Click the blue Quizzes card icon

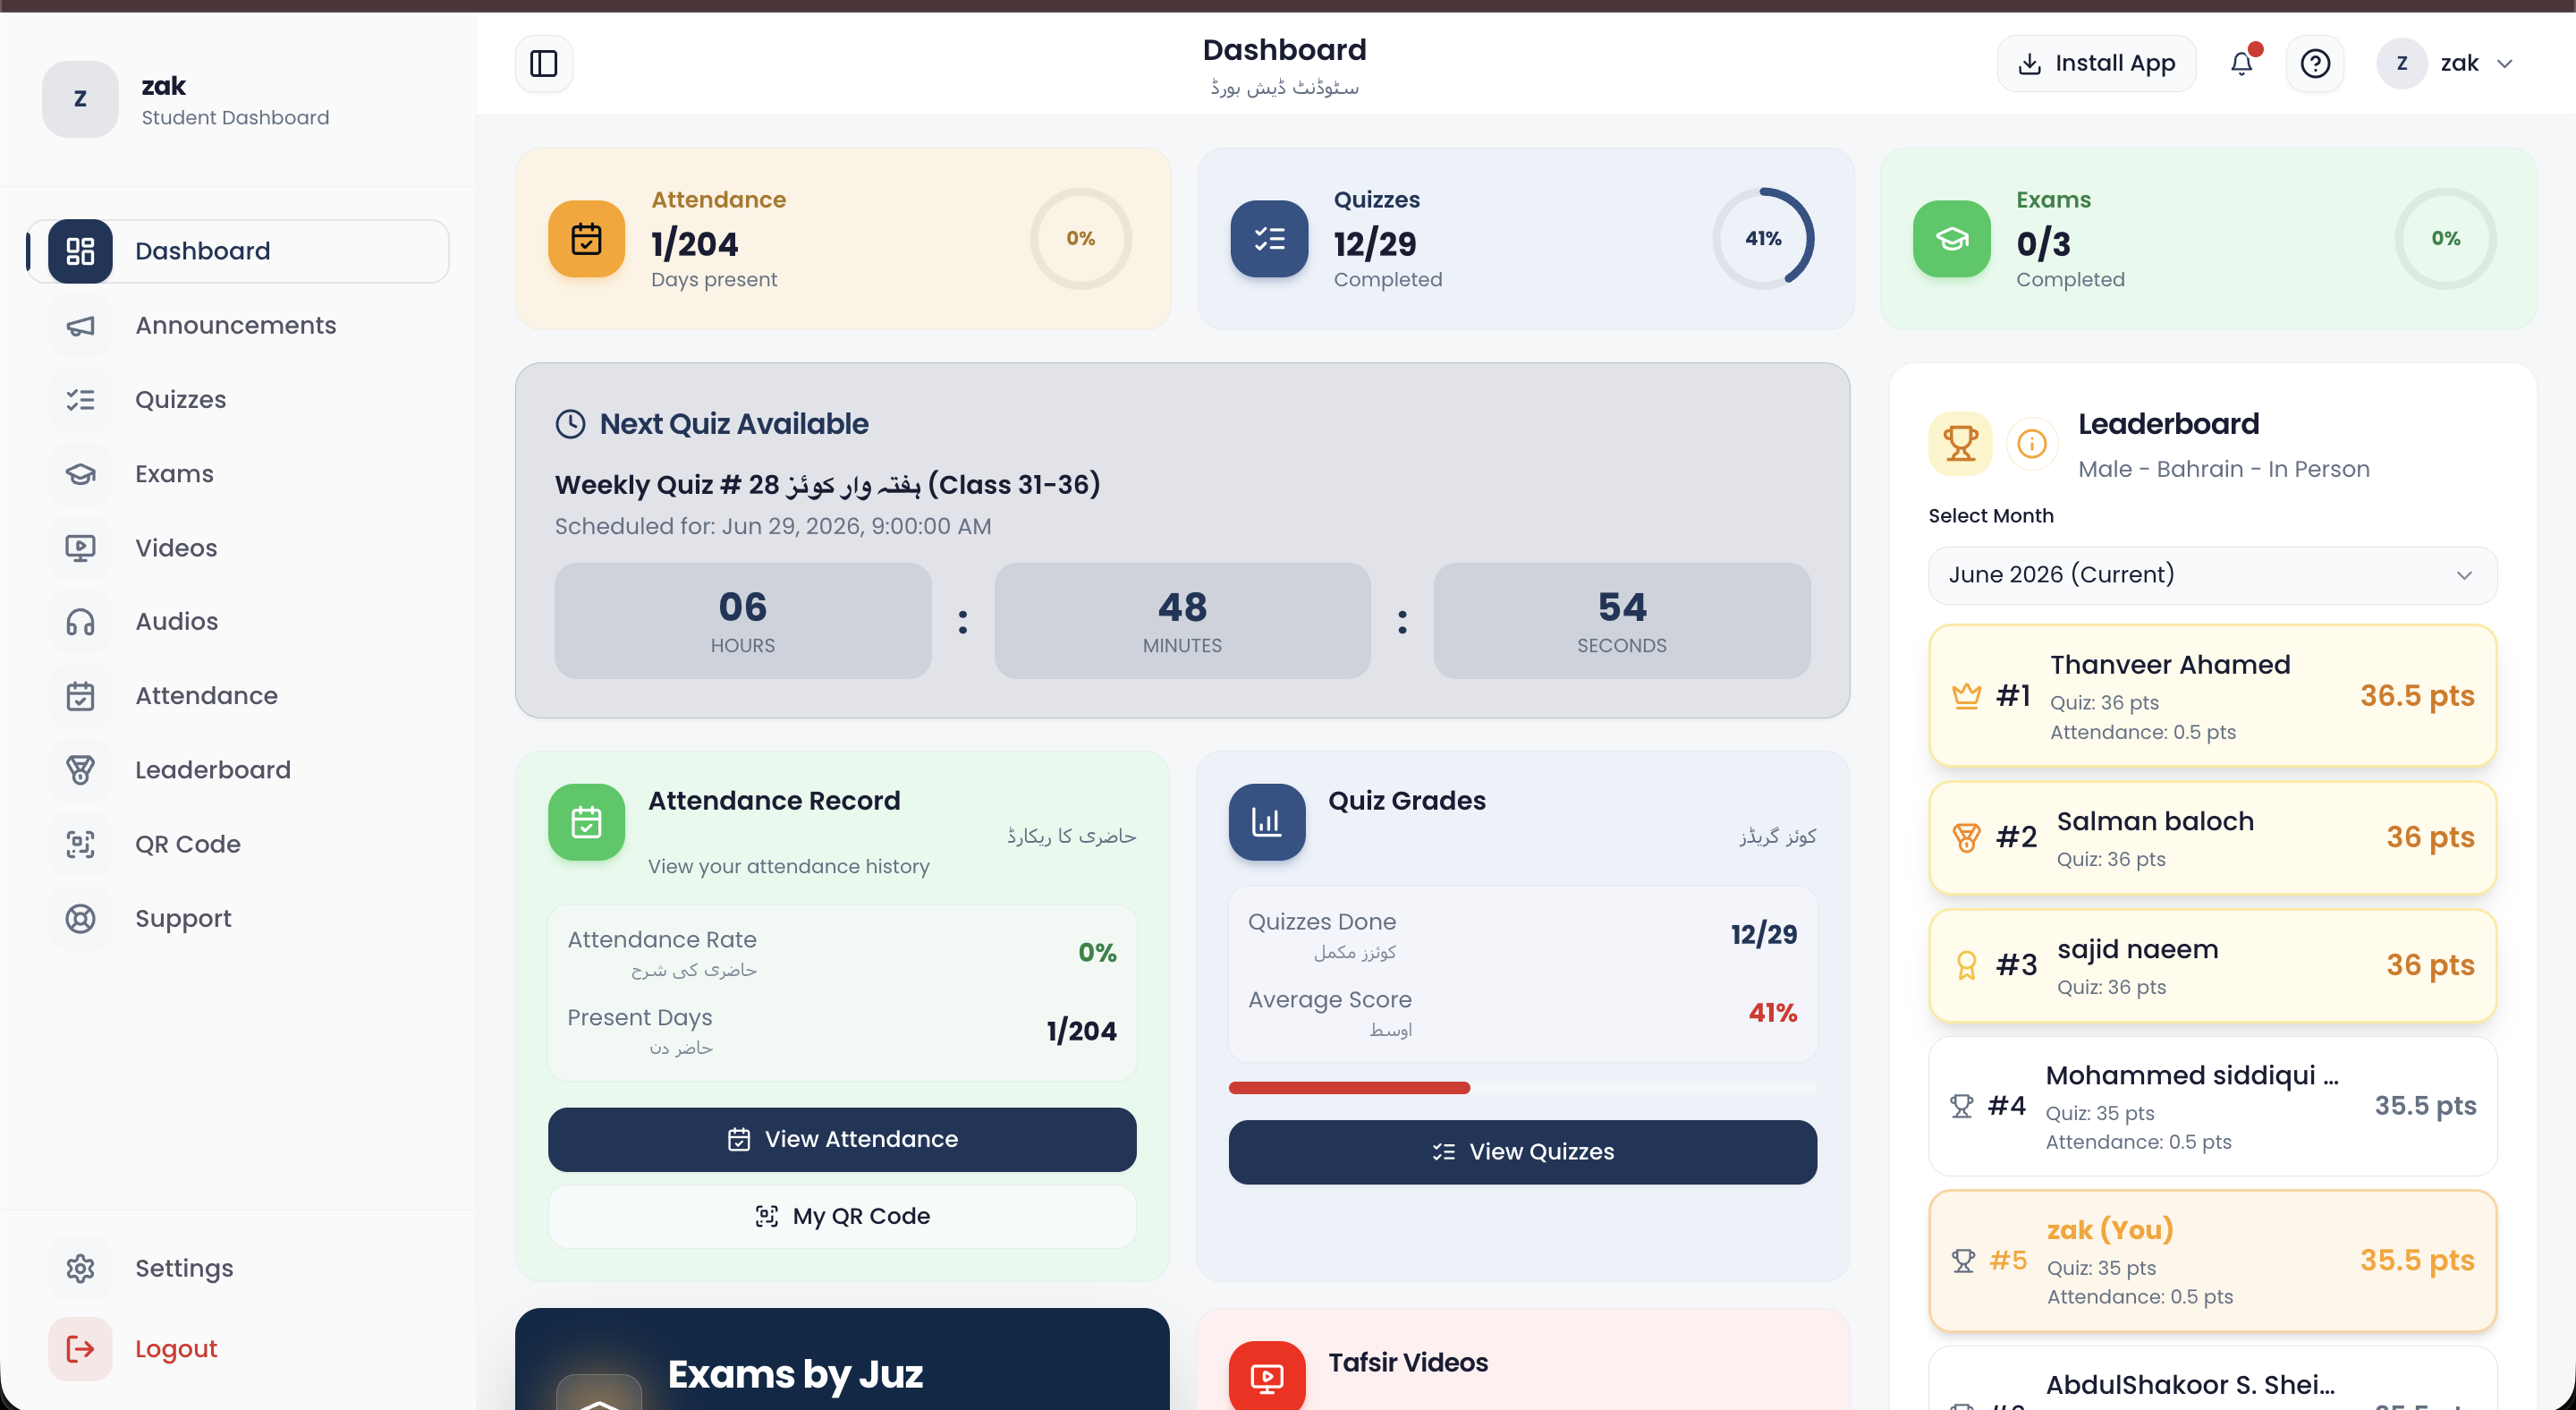click(x=1268, y=239)
